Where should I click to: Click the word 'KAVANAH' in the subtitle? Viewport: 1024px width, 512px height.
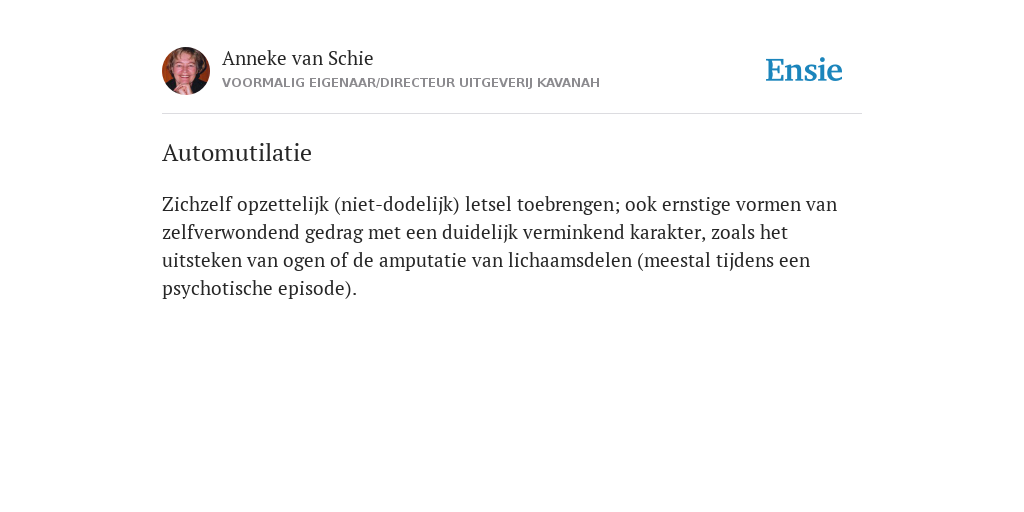pos(568,83)
